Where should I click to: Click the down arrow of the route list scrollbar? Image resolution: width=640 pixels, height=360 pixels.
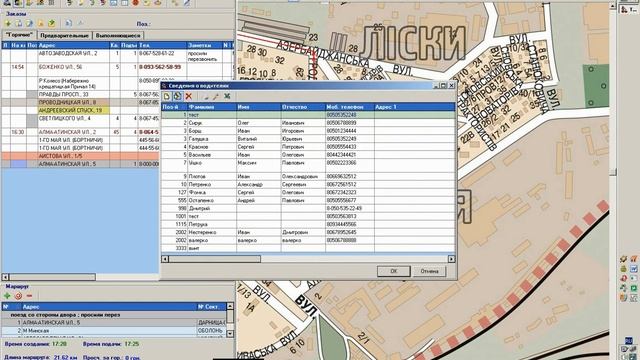(230, 334)
